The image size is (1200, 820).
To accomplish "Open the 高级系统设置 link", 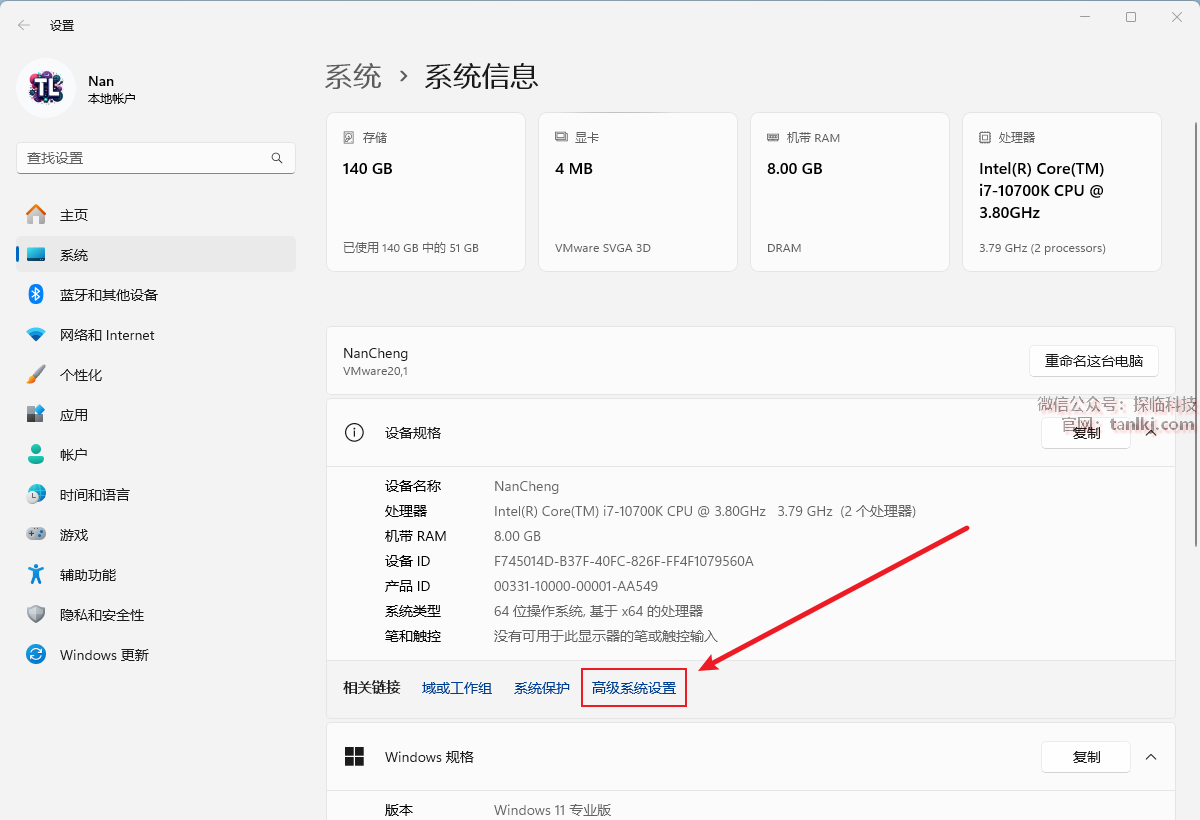I will [x=633, y=688].
